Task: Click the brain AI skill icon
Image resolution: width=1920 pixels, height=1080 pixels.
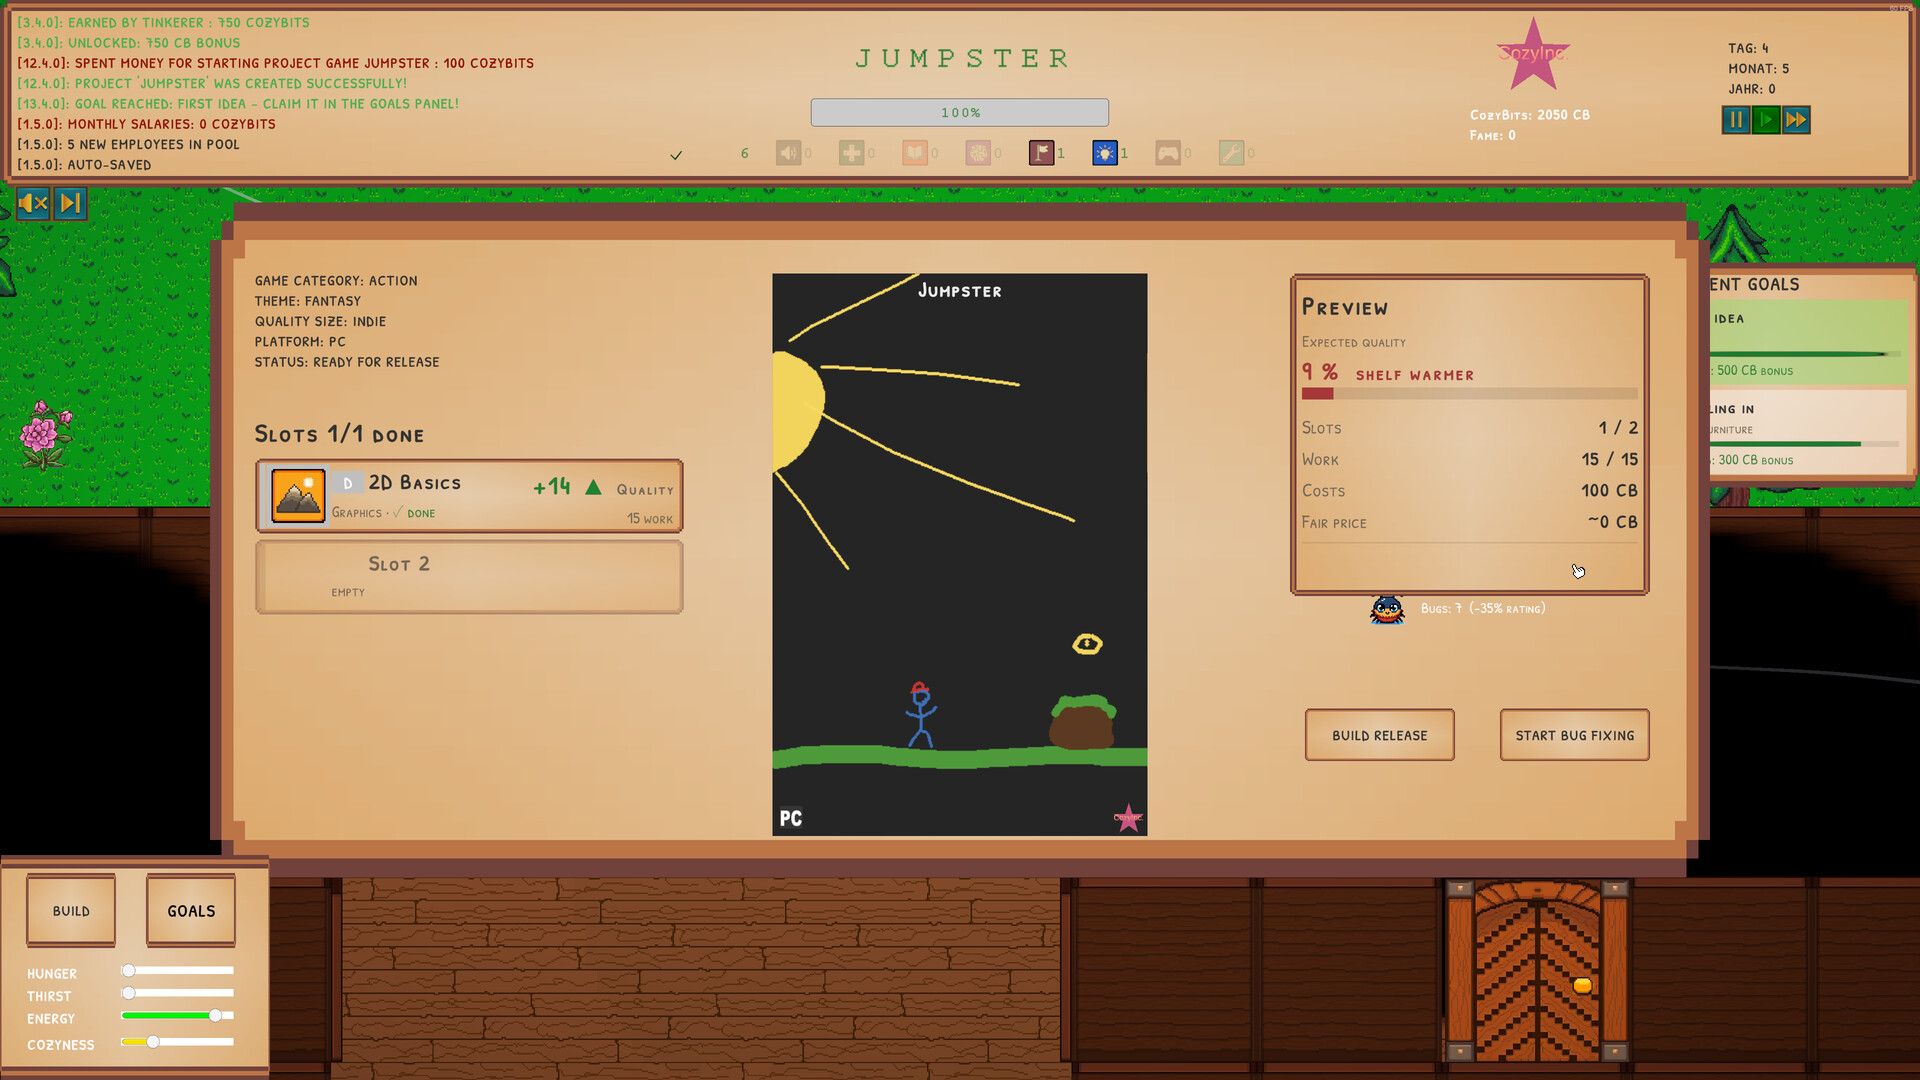Action: pyautogui.click(x=978, y=153)
